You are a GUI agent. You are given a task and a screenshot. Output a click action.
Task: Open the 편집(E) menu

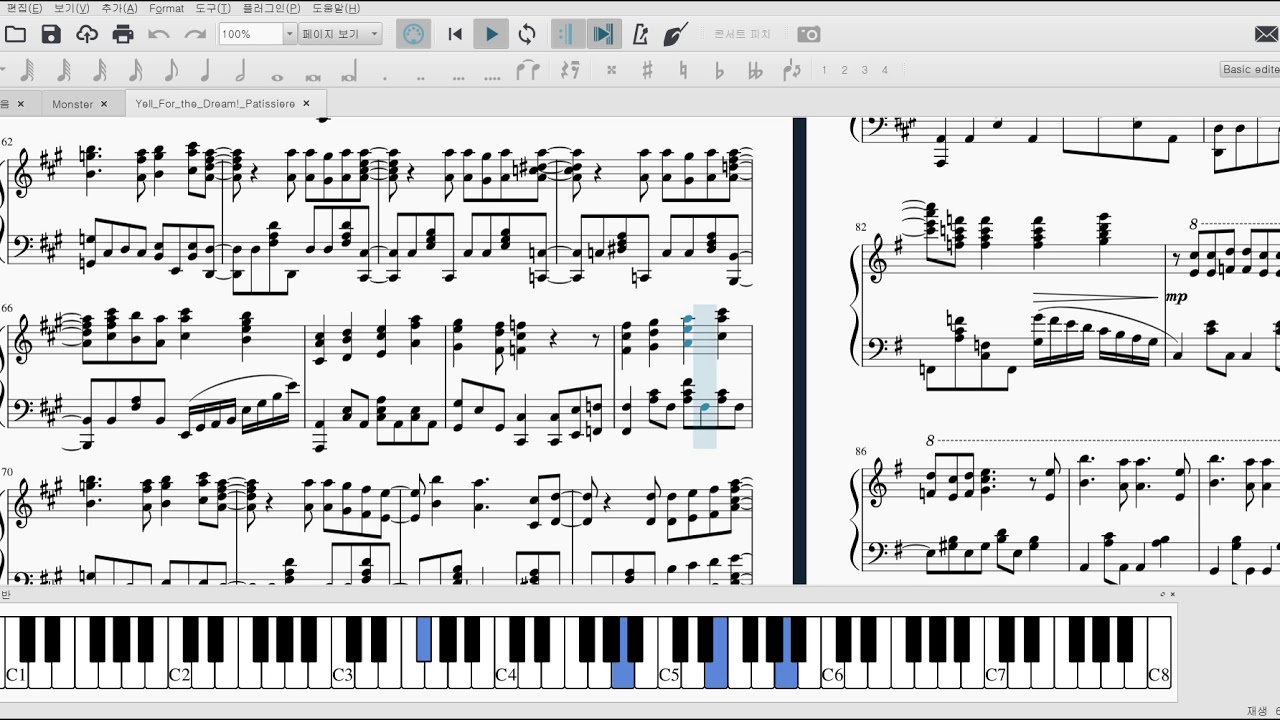coord(24,8)
